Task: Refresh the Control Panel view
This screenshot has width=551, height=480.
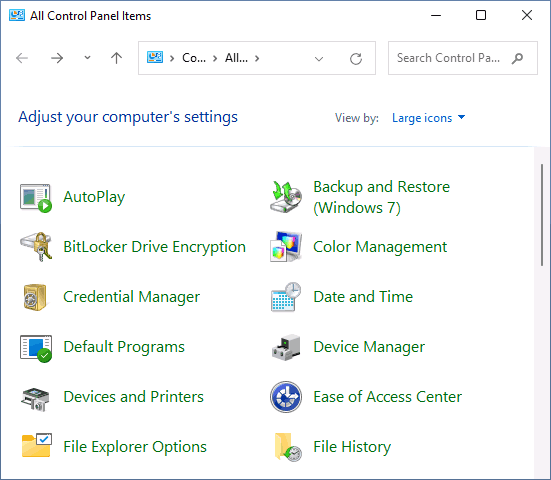Action: (x=356, y=59)
